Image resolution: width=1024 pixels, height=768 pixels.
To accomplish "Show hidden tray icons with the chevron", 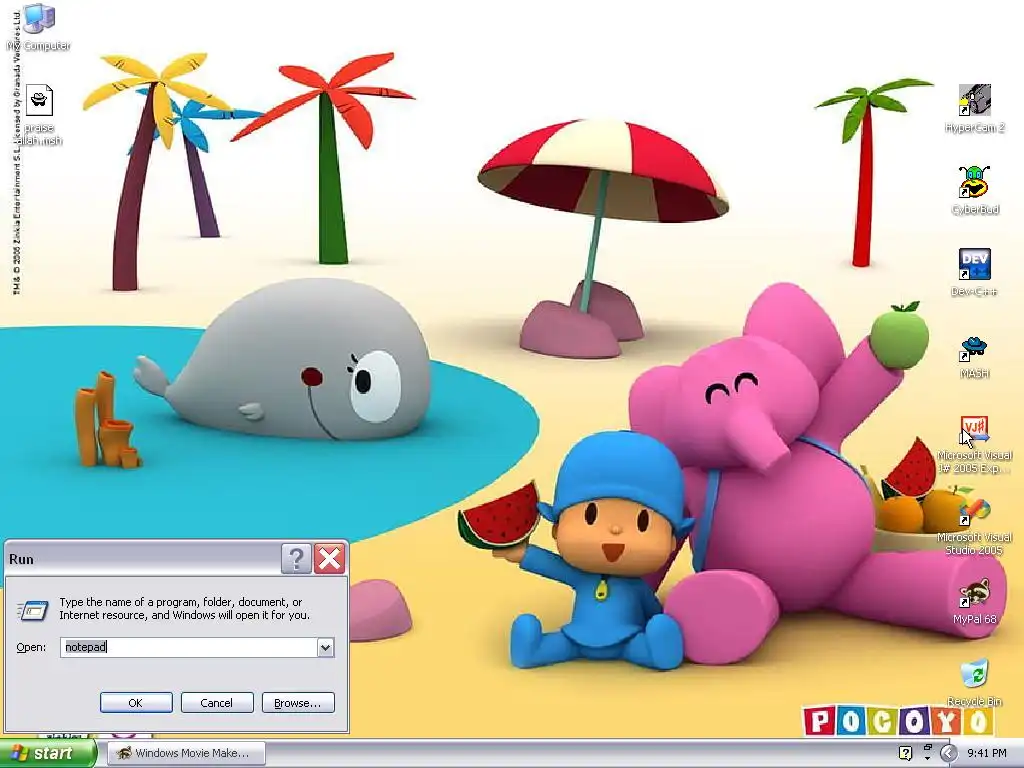I will 948,753.
